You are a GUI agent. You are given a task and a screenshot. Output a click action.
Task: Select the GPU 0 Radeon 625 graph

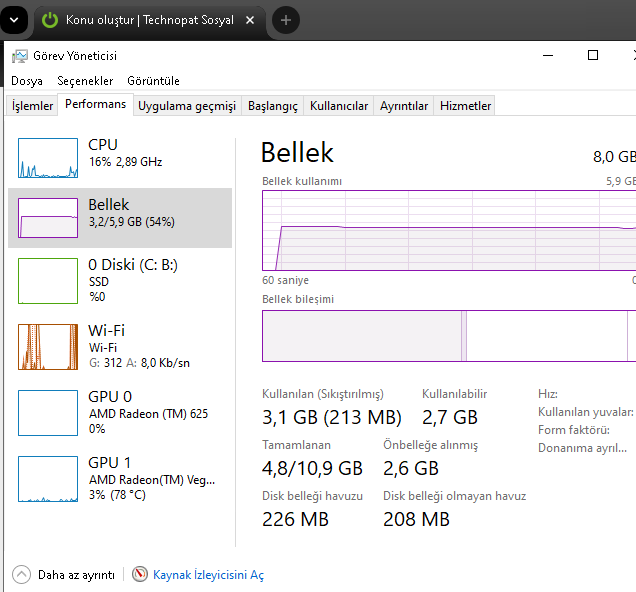point(48,412)
